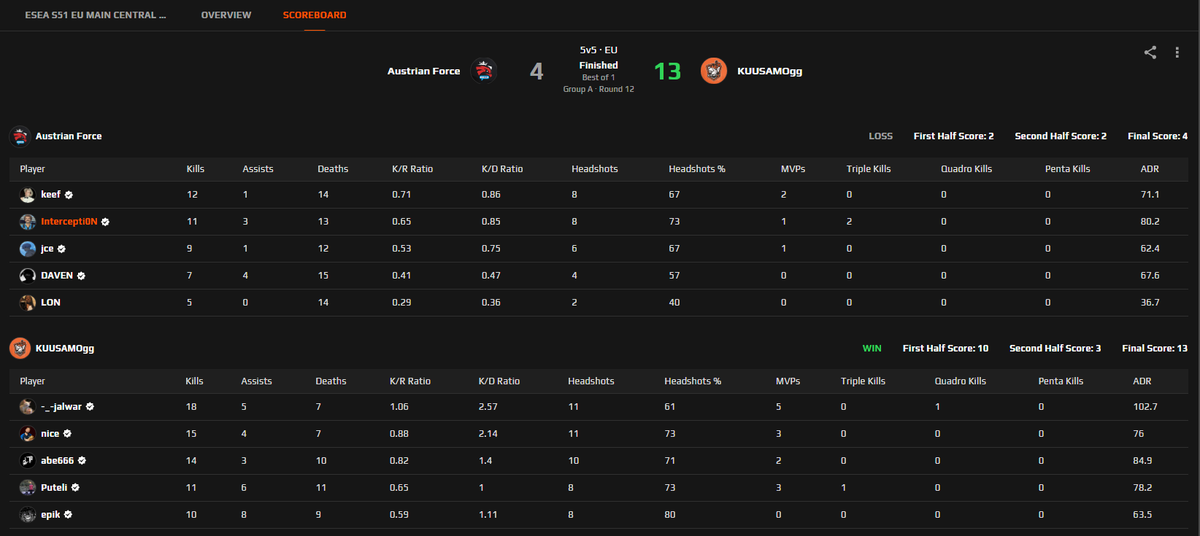Click Austrian Force title above first table
The width and height of the screenshot is (1200, 536).
coord(69,136)
